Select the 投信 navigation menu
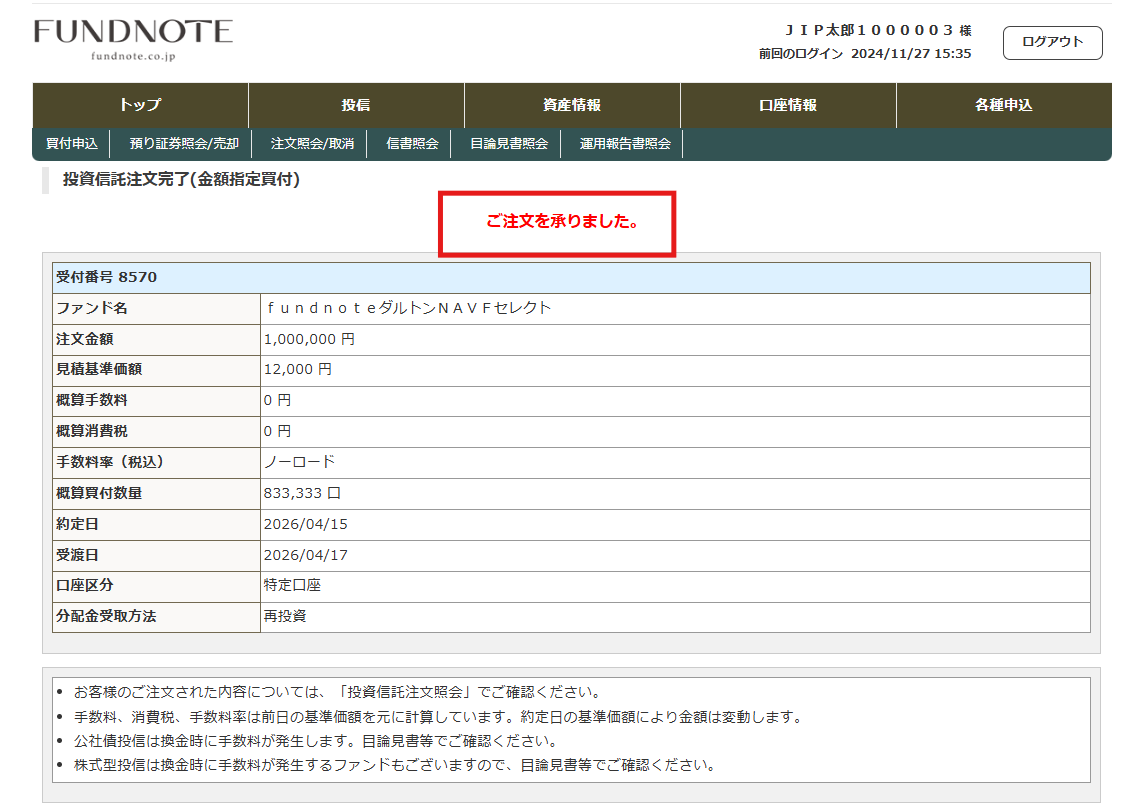The width and height of the screenshot is (1124, 807). (x=356, y=105)
